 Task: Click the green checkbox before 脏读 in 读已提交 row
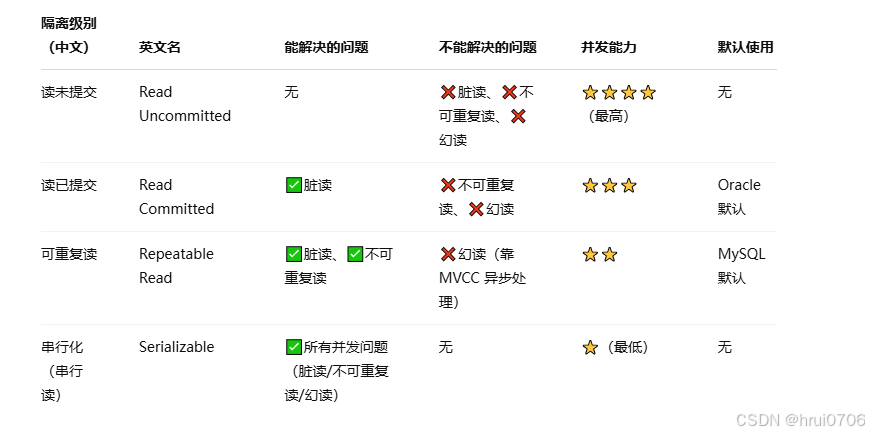294,185
